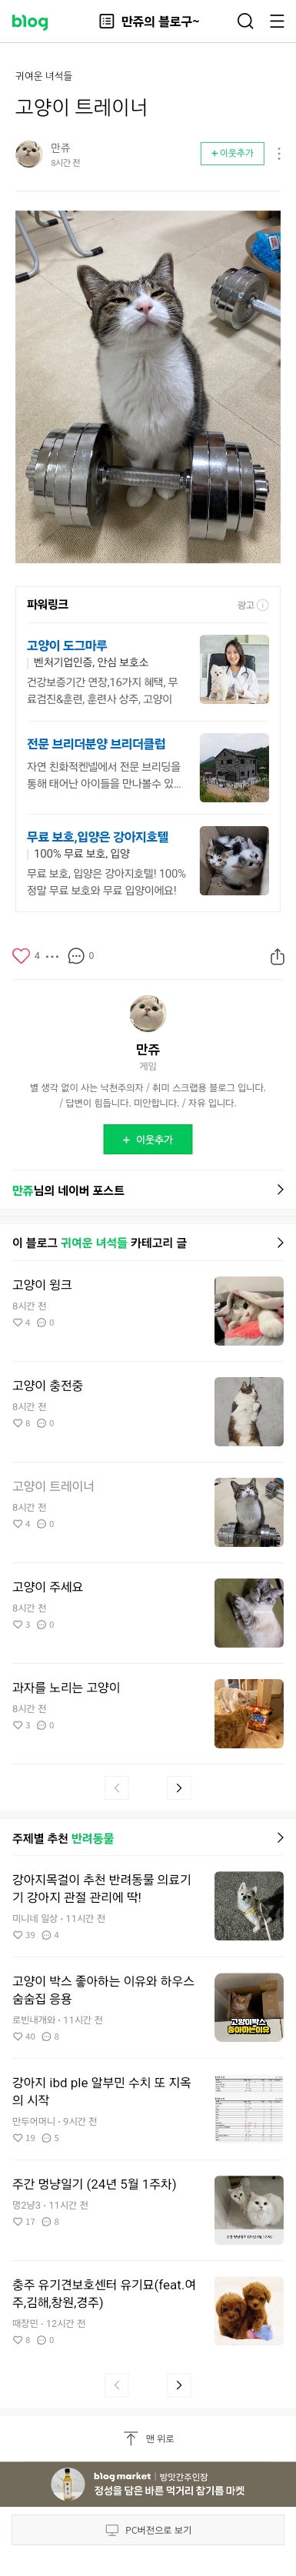Like the post with heart icon
This screenshot has height=2576, width=296.
click(x=21, y=955)
